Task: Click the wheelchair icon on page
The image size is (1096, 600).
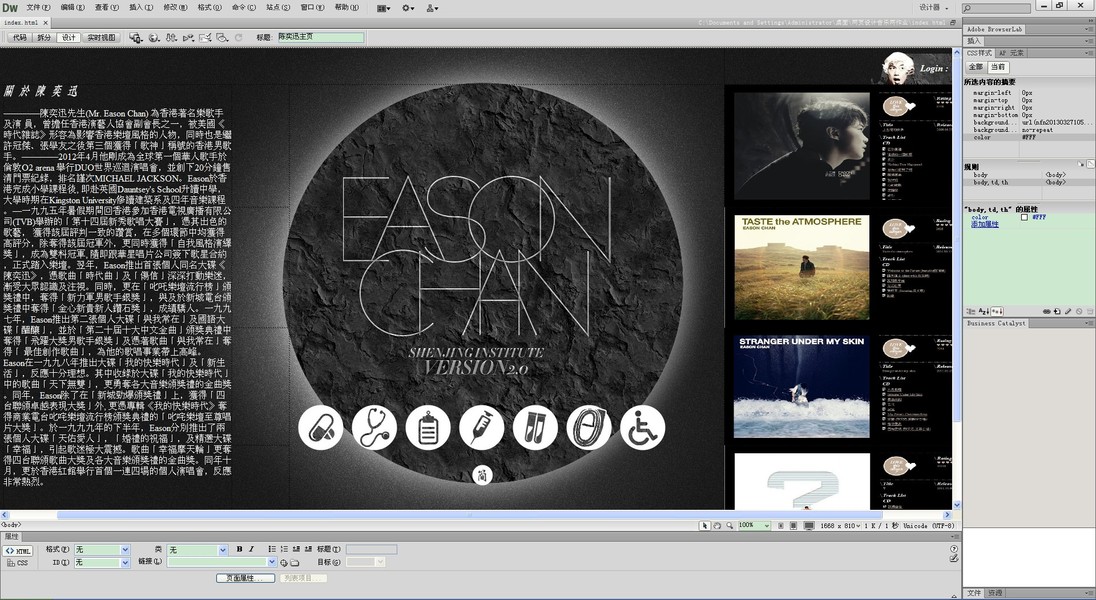Action: (x=642, y=428)
